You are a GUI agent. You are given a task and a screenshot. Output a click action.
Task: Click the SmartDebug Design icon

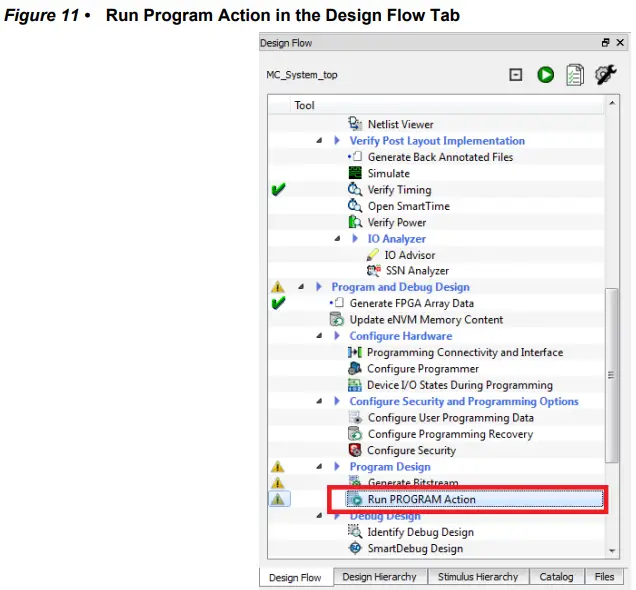coord(355,548)
